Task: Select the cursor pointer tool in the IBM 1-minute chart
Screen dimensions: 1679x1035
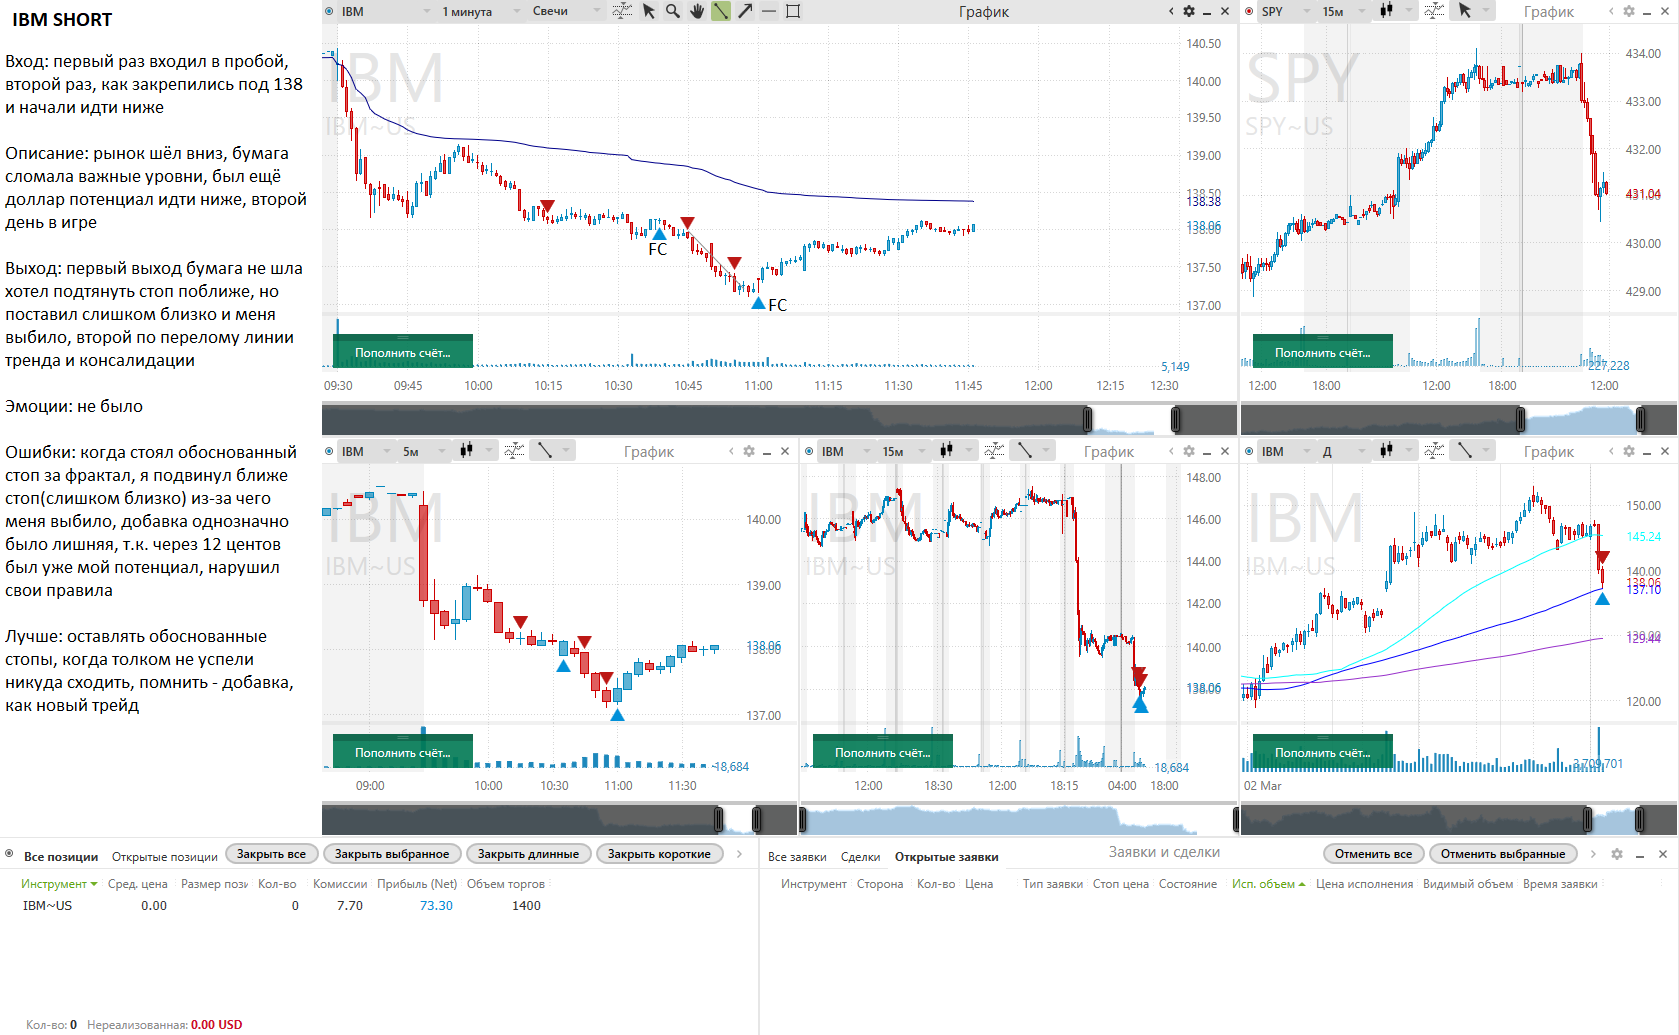Action: [x=648, y=11]
